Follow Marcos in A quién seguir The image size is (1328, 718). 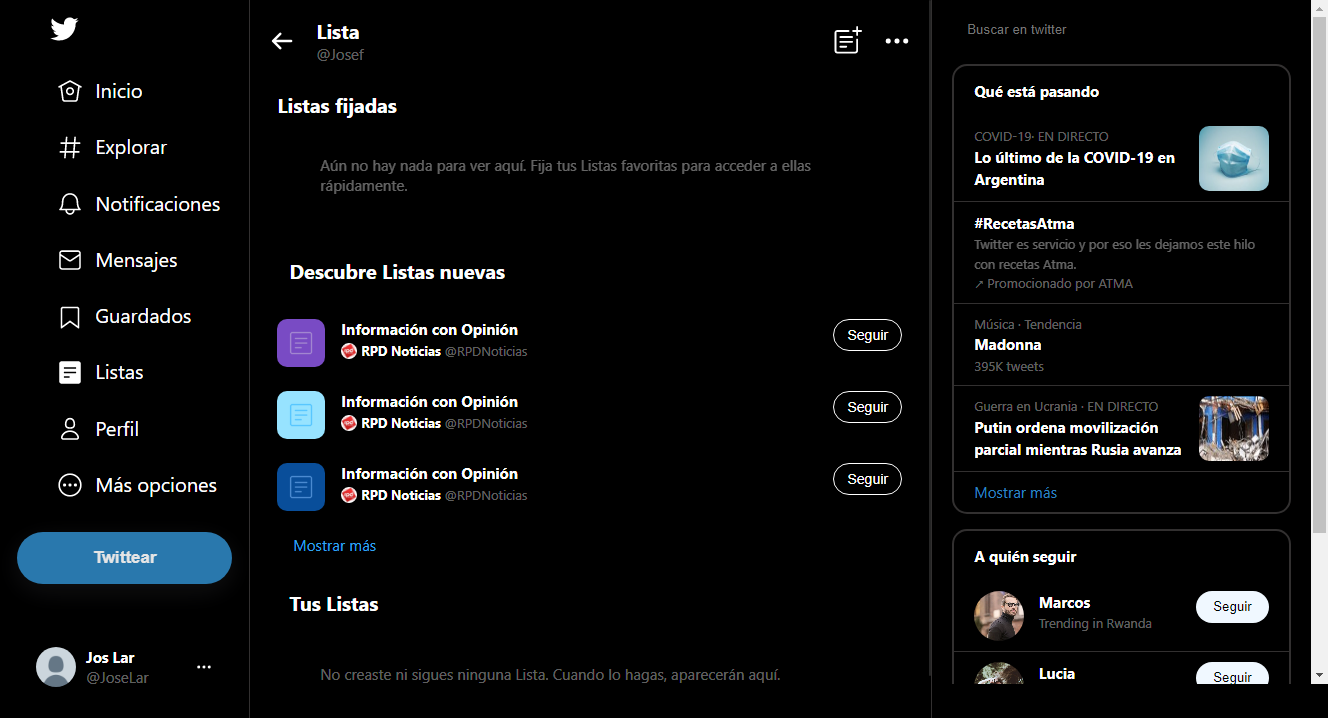coord(1232,607)
